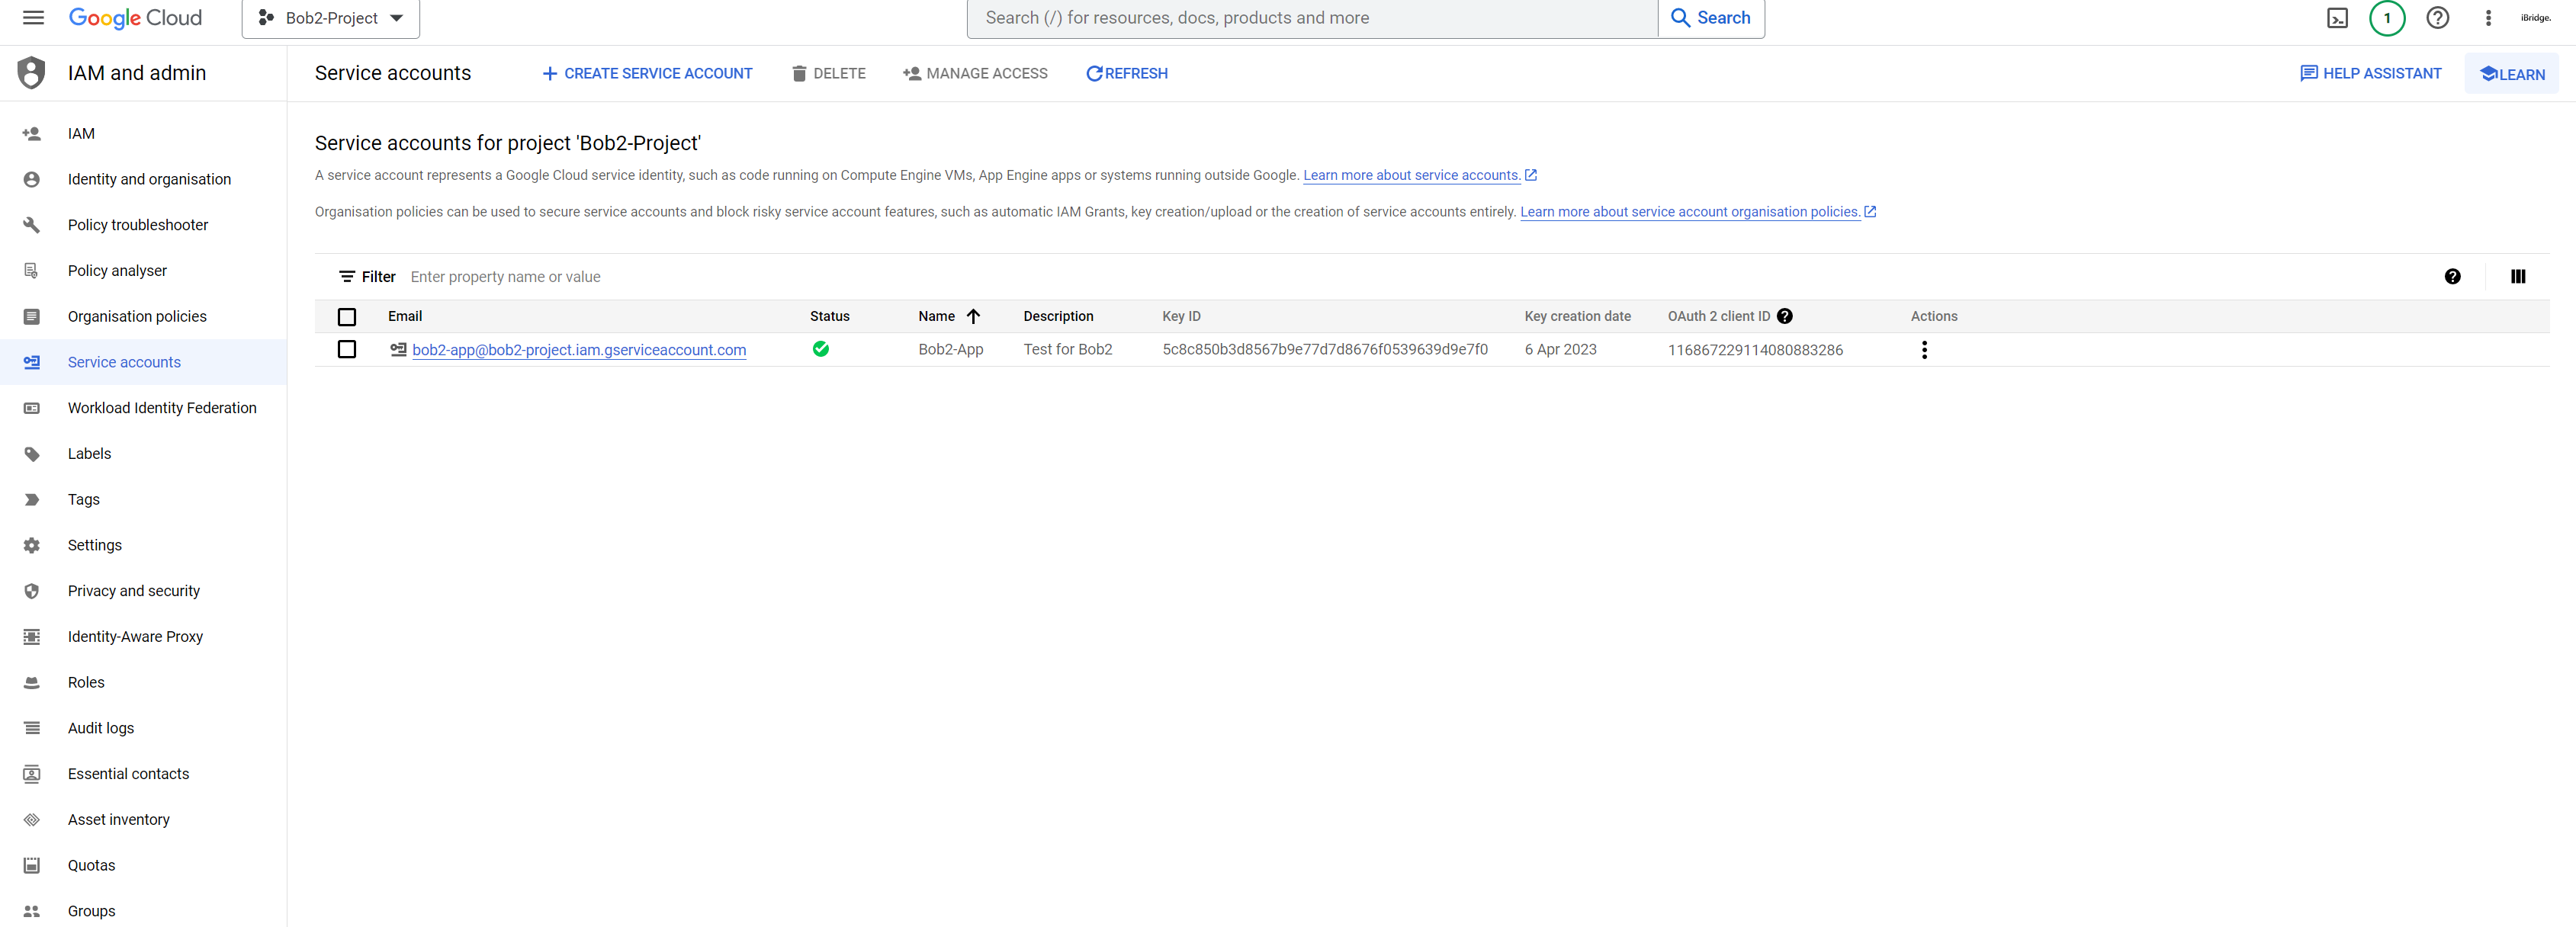Viewport: 2576px width, 927px height.
Task: Click the Refresh button
Action: click(1127, 73)
